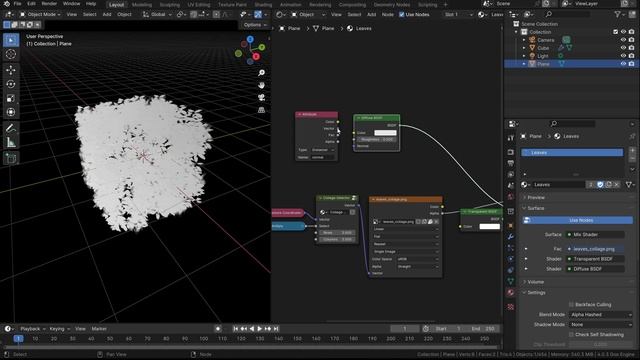The width and height of the screenshot is (640, 360).
Task: Open the Output properties tab
Action: [511, 163]
